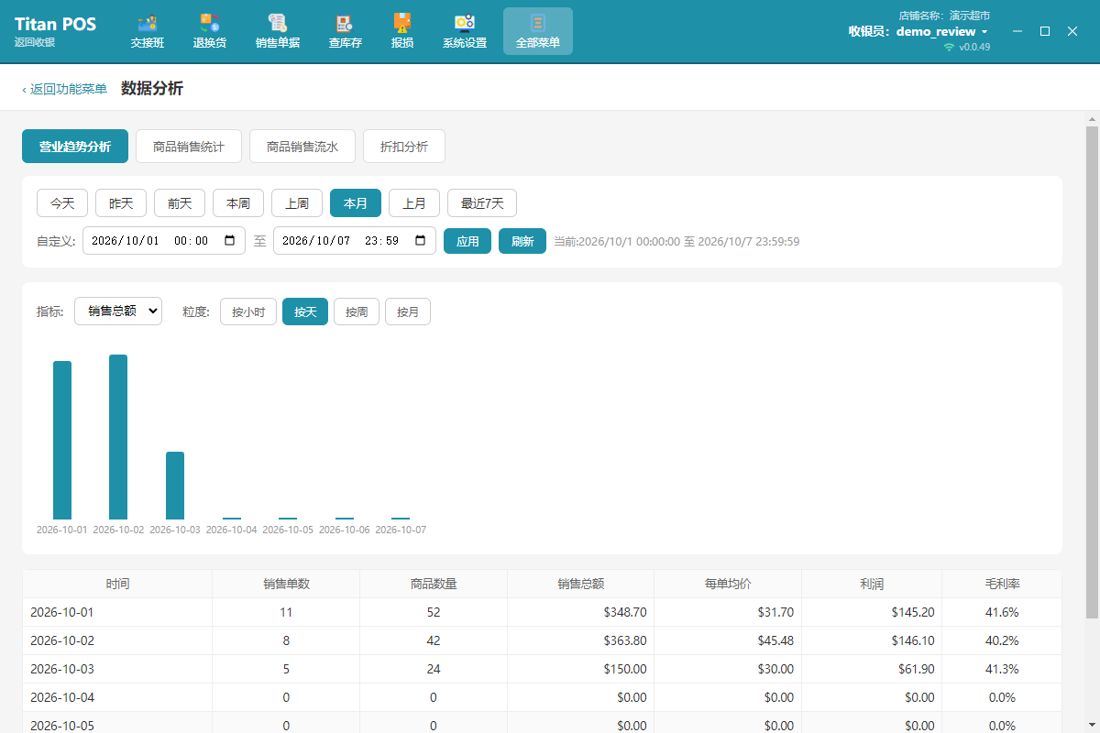The image size is (1100, 733).
Task: Click the $363.80 sales total cell
Action: pos(581,640)
